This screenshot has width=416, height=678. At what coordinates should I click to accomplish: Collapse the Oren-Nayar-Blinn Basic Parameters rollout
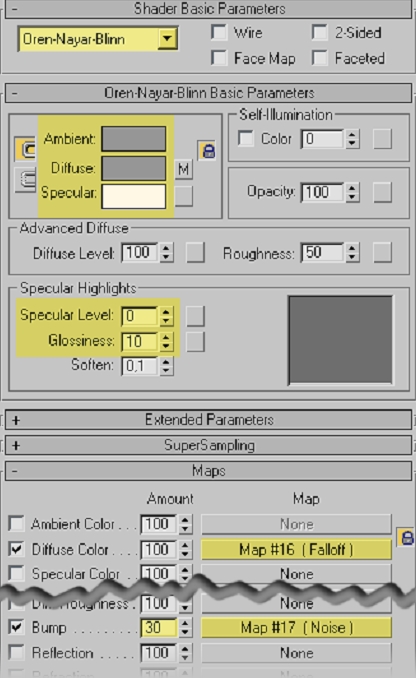click(208, 93)
